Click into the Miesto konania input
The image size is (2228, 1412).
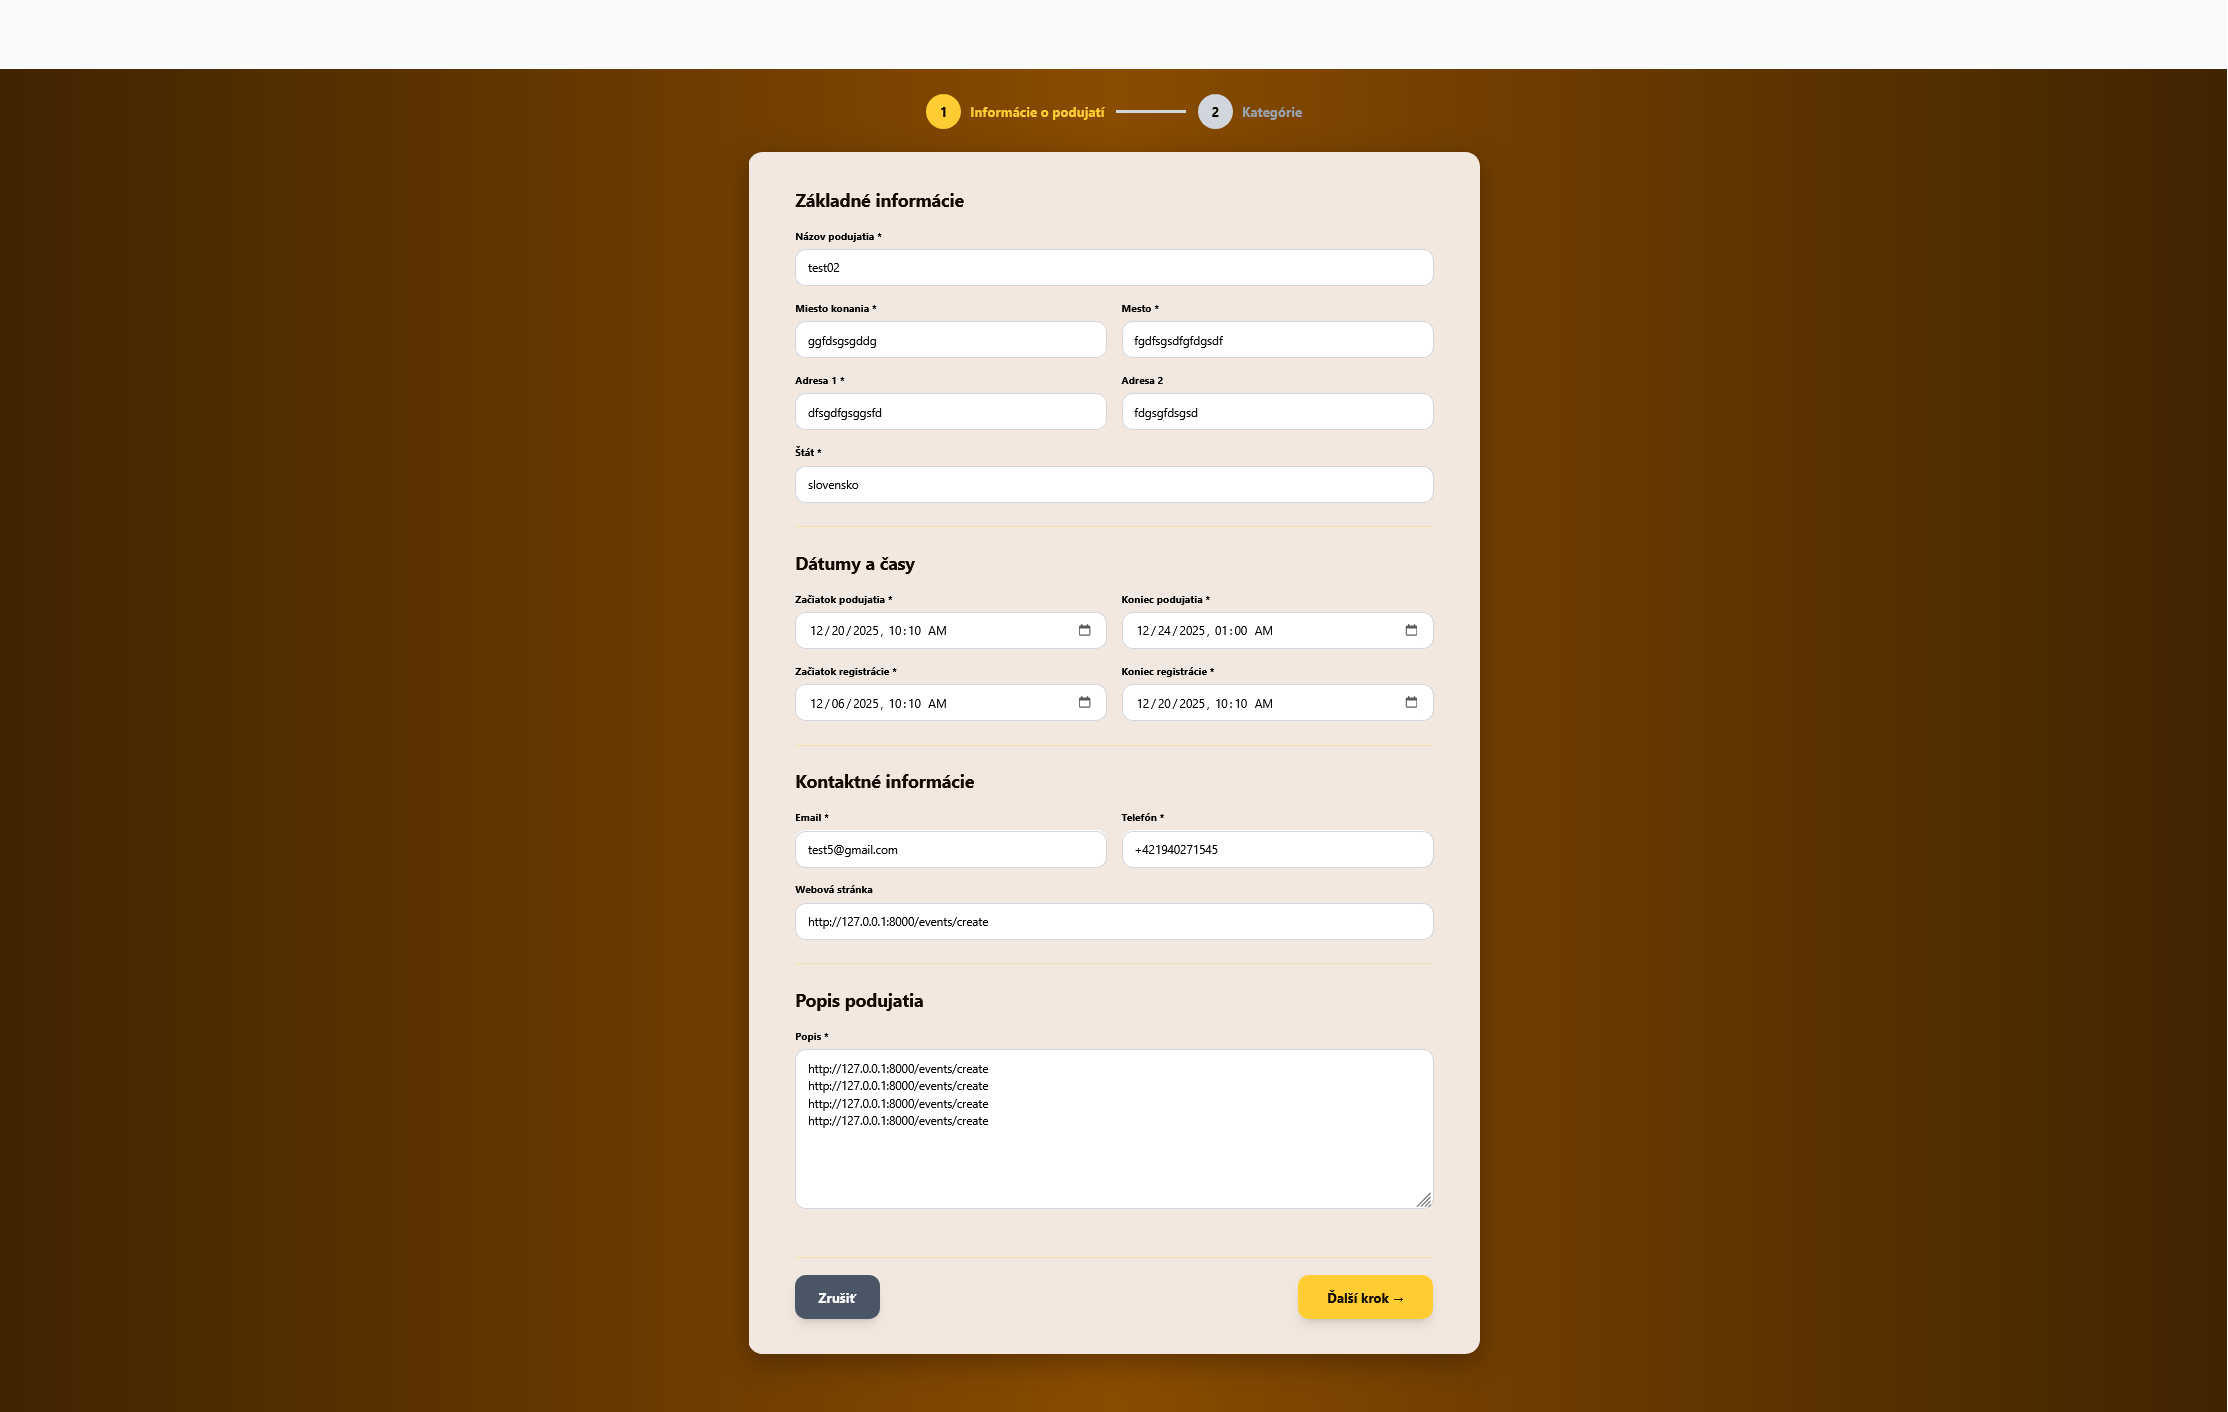coord(951,340)
